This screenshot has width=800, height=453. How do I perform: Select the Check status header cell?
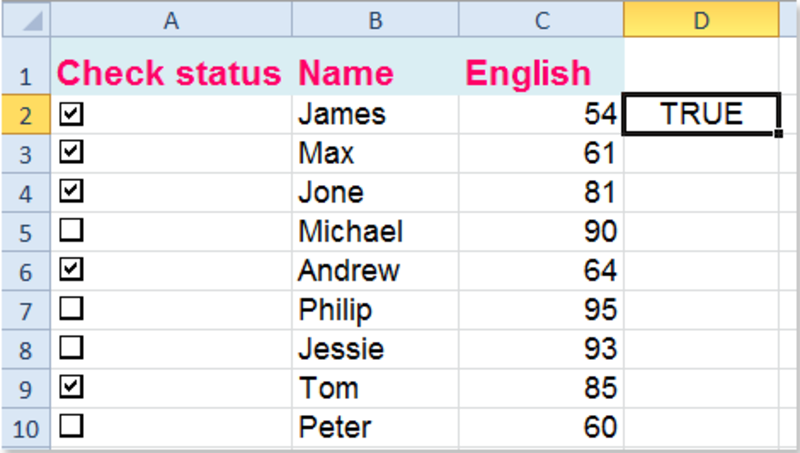[171, 66]
